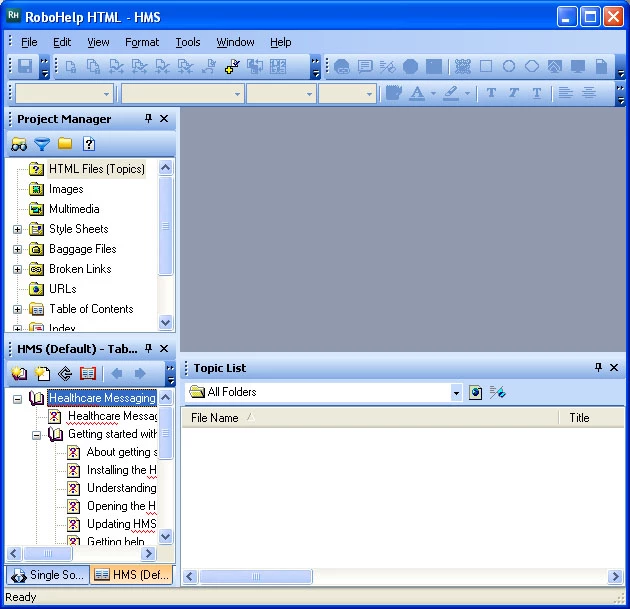The width and height of the screenshot is (630, 609).
Task: Open the Window menu
Action: (x=235, y=42)
